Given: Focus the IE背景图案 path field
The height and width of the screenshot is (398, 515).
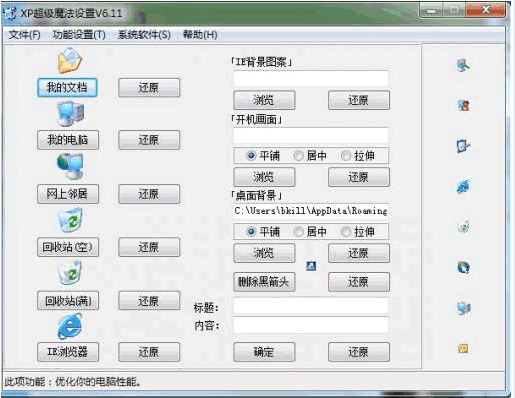Looking at the screenshot, I should [x=311, y=78].
